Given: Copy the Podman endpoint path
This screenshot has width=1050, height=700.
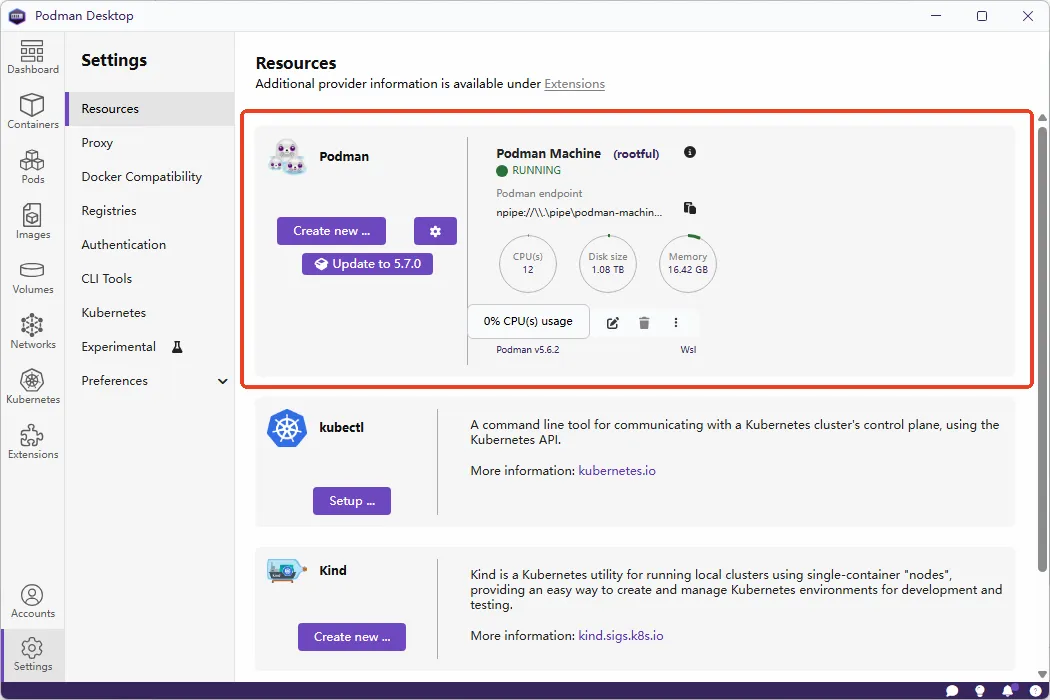Looking at the screenshot, I should [x=690, y=208].
